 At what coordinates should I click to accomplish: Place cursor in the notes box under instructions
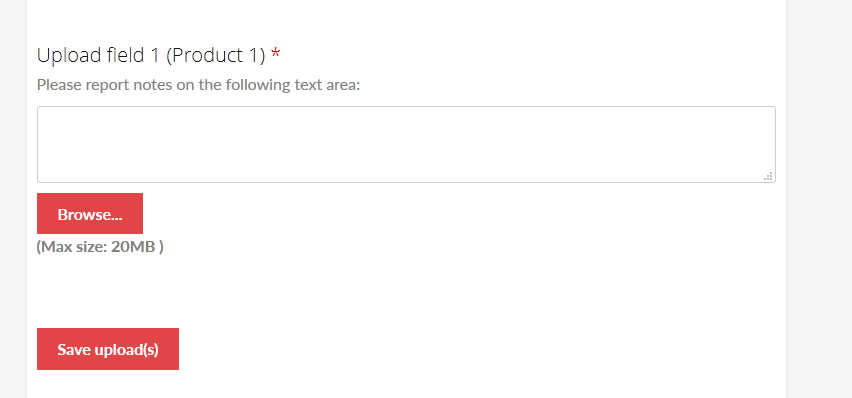tap(406, 145)
